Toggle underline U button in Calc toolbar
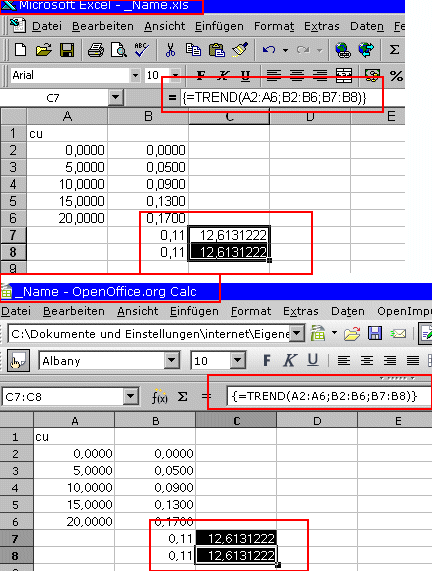The width and height of the screenshot is (432, 571). point(313,360)
